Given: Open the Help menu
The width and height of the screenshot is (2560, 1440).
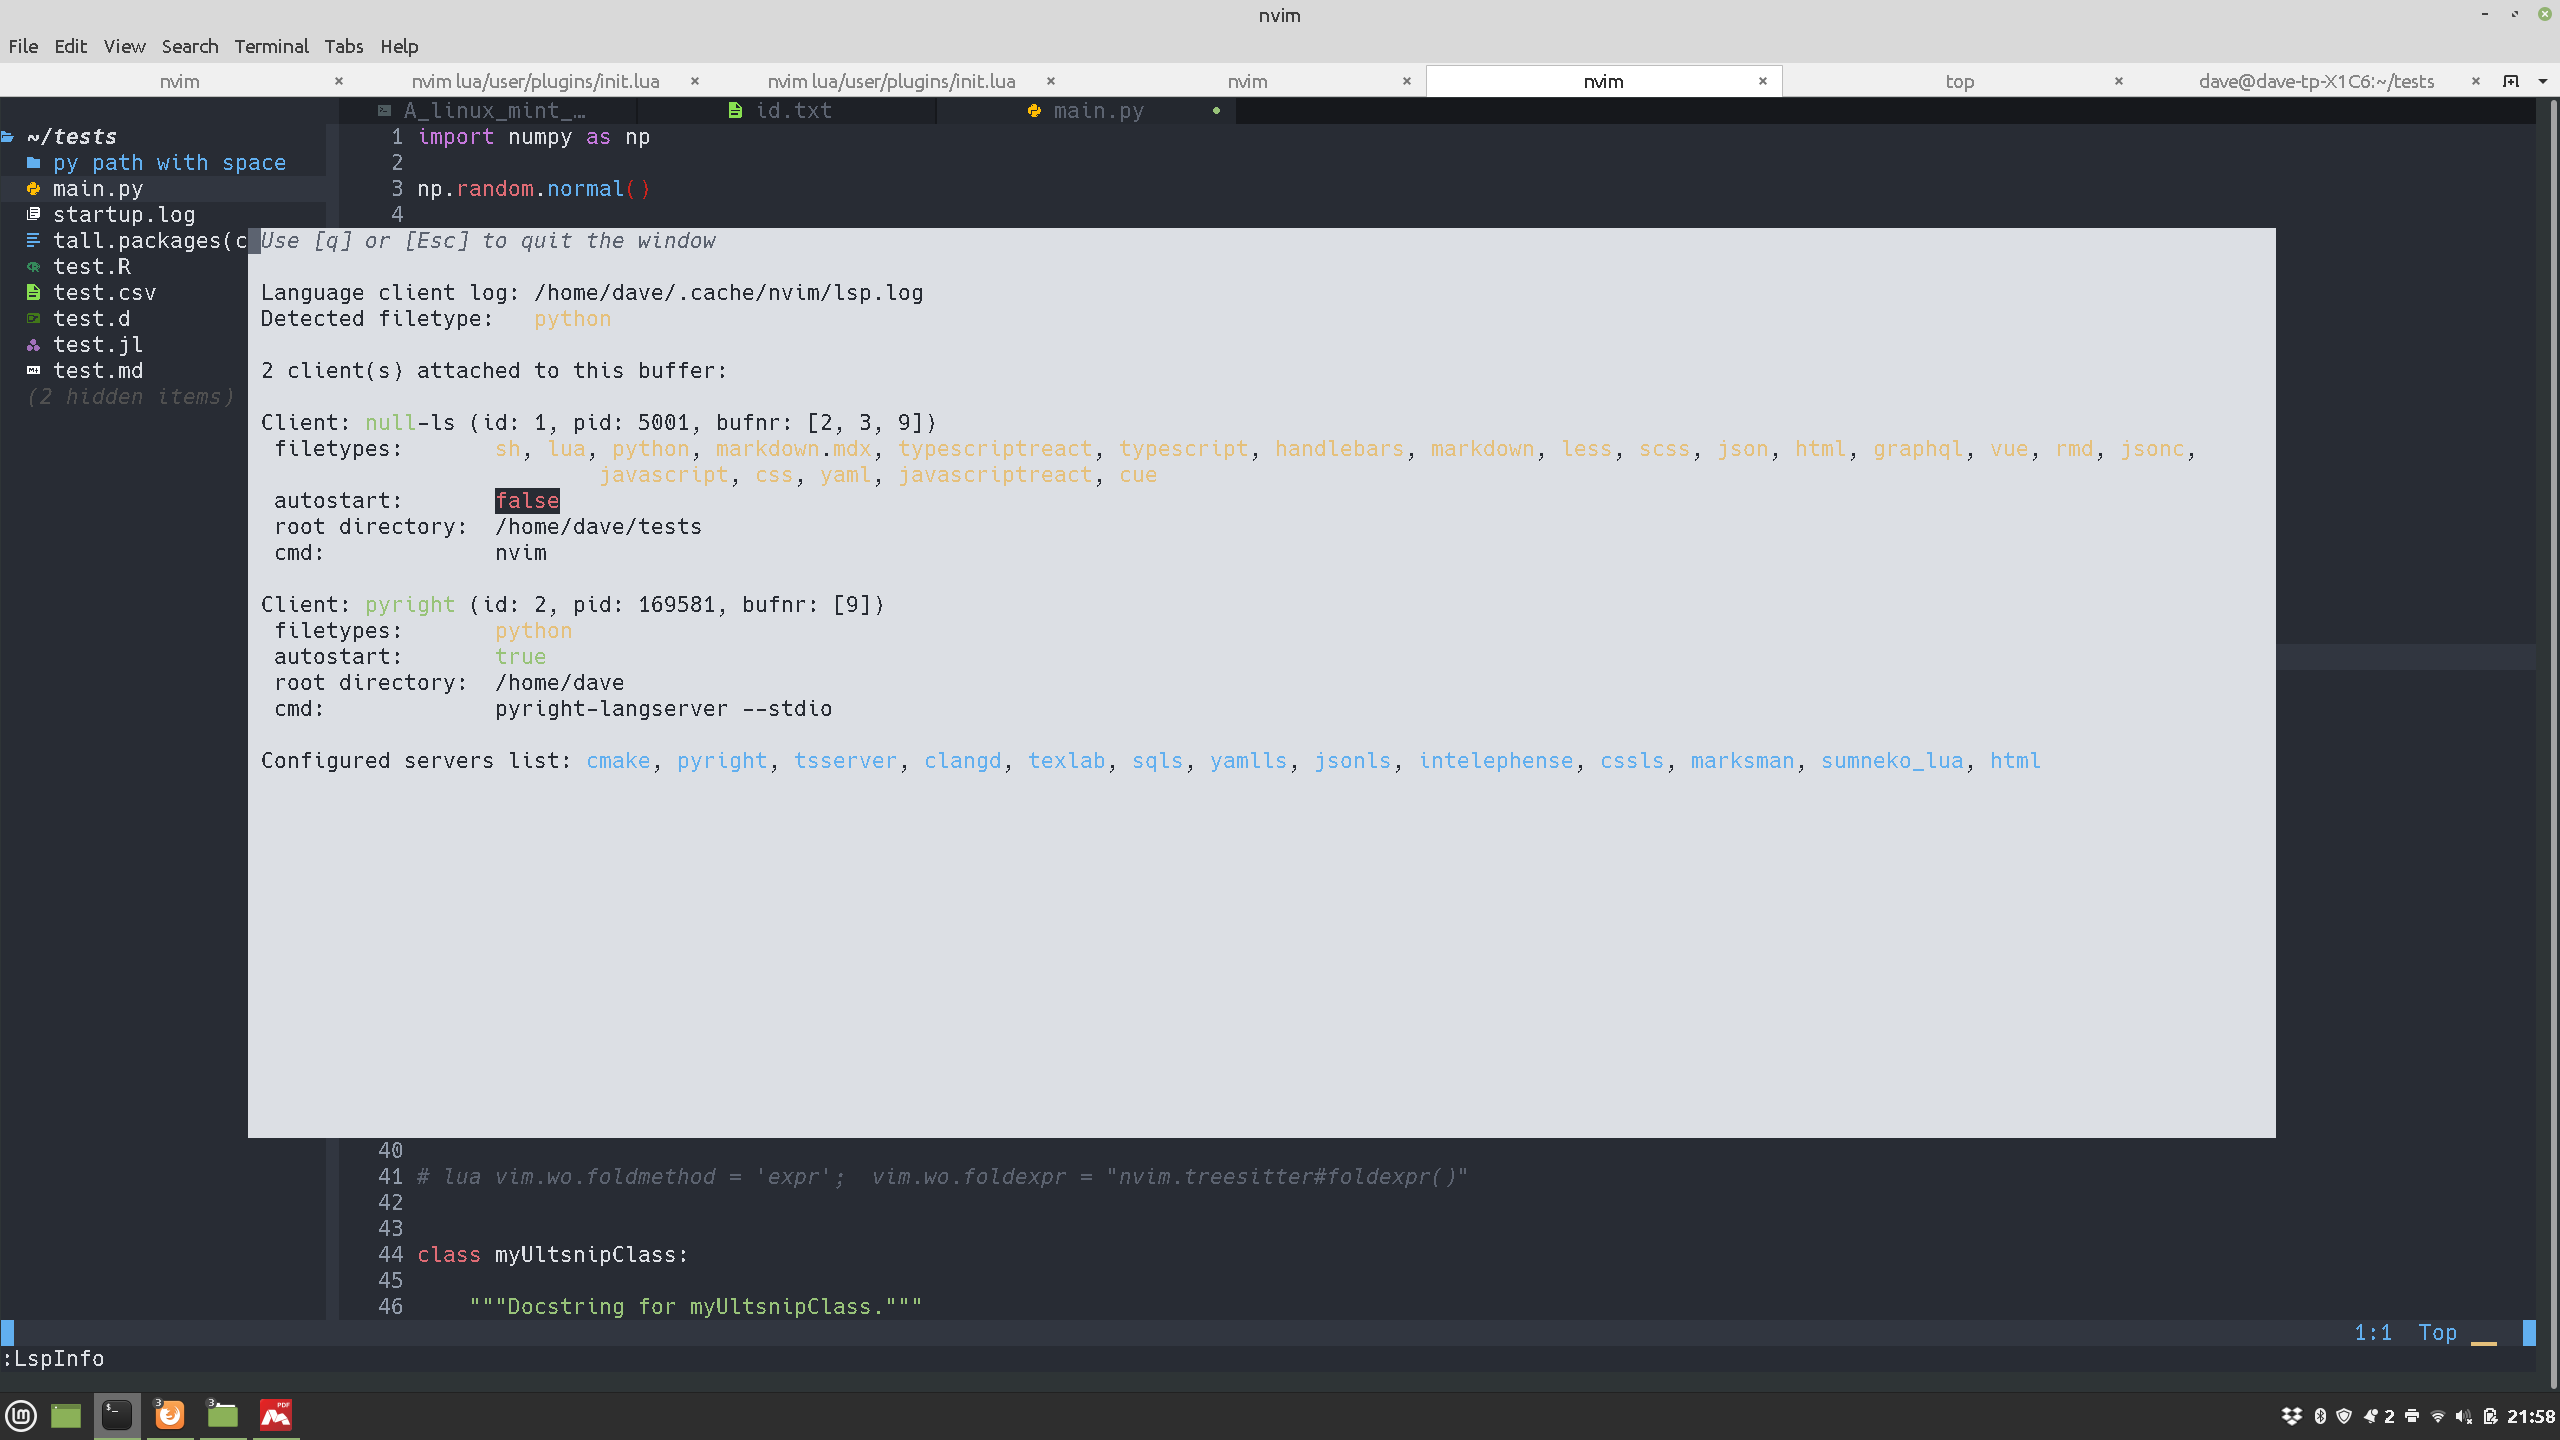Looking at the screenshot, I should click(x=399, y=46).
